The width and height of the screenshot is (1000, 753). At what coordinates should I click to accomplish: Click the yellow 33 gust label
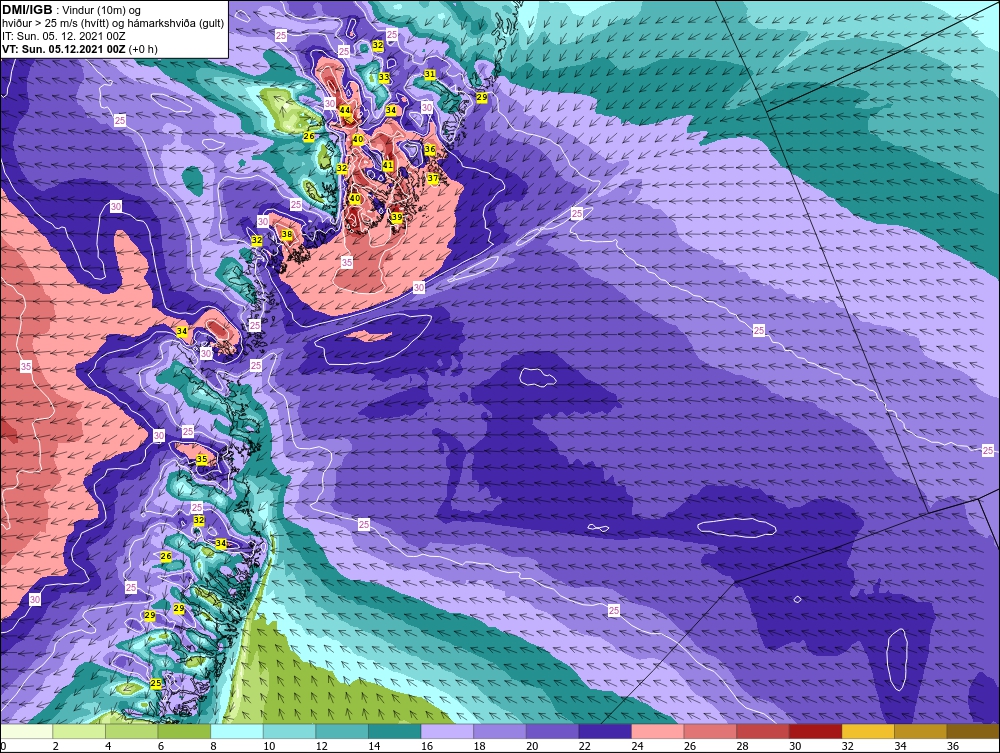(x=384, y=77)
